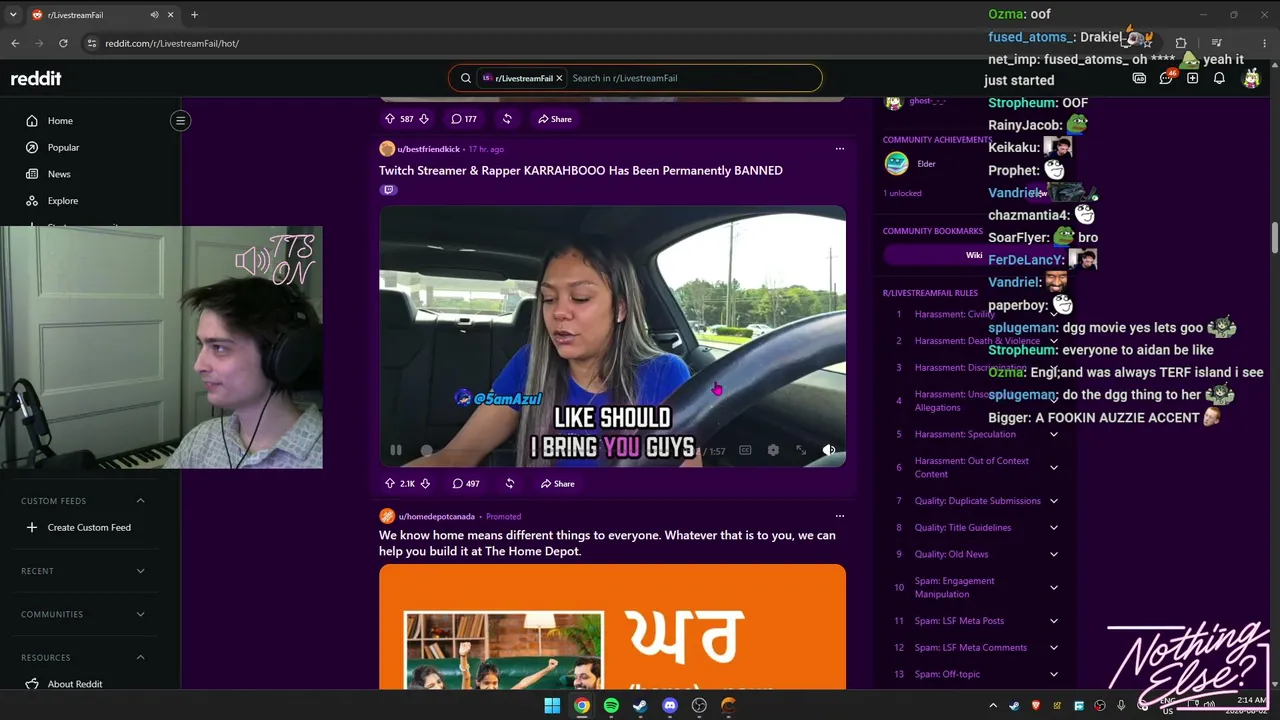
Task: Expand rule 12 Spam: LSF Meta Comments
Action: [x=1053, y=648]
